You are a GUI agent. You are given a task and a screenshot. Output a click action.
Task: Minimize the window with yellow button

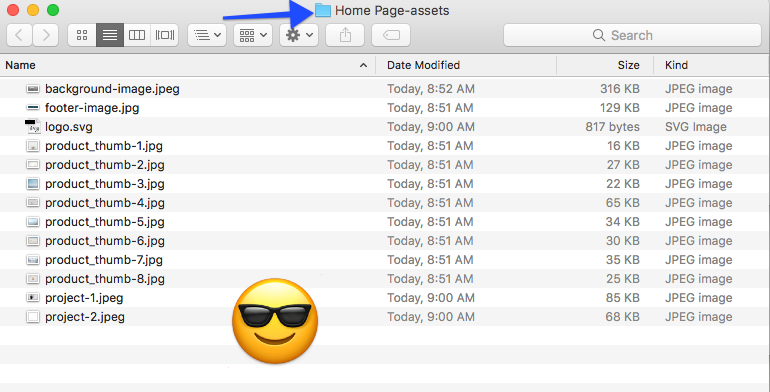33,10
